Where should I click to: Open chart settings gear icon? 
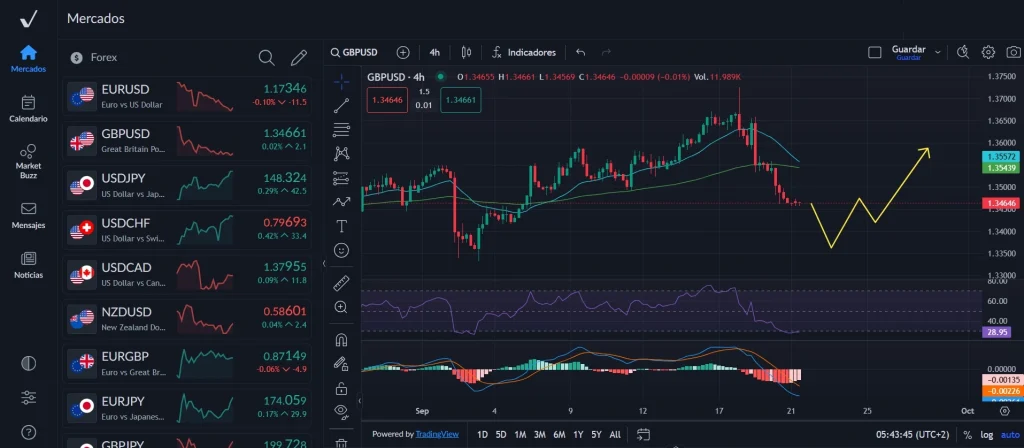coord(988,52)
